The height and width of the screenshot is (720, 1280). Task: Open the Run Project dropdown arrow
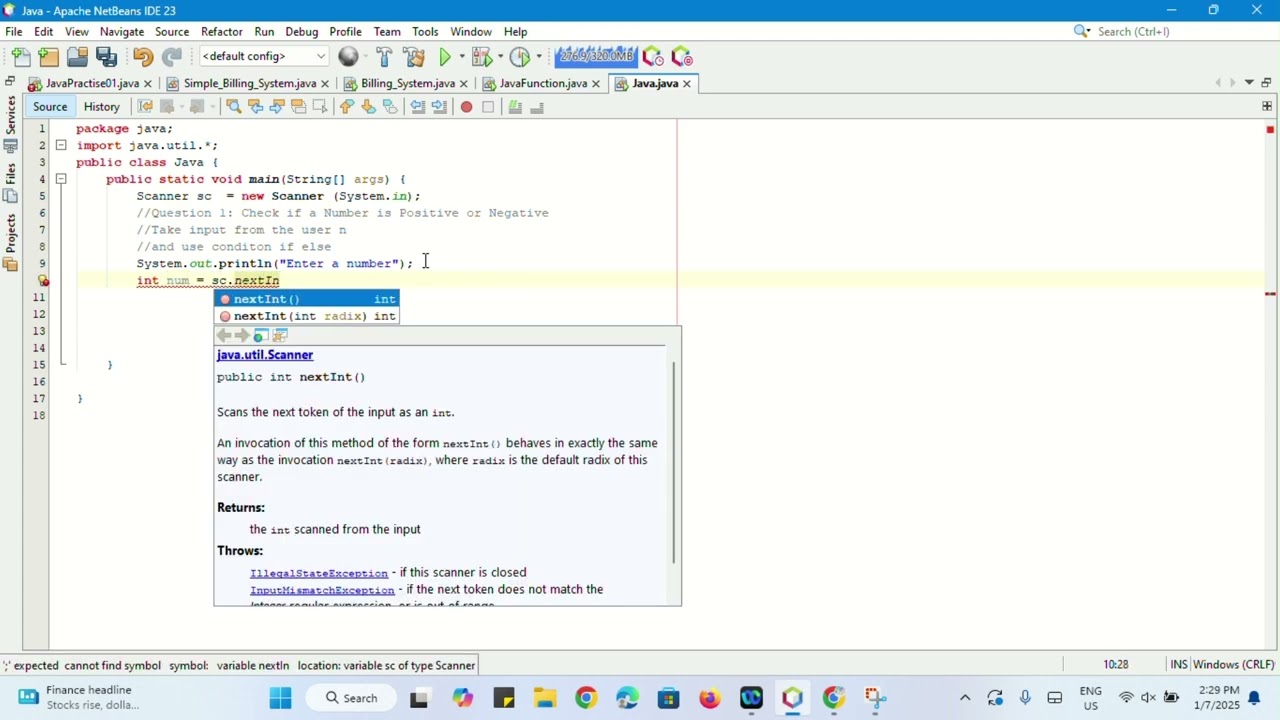462,57
